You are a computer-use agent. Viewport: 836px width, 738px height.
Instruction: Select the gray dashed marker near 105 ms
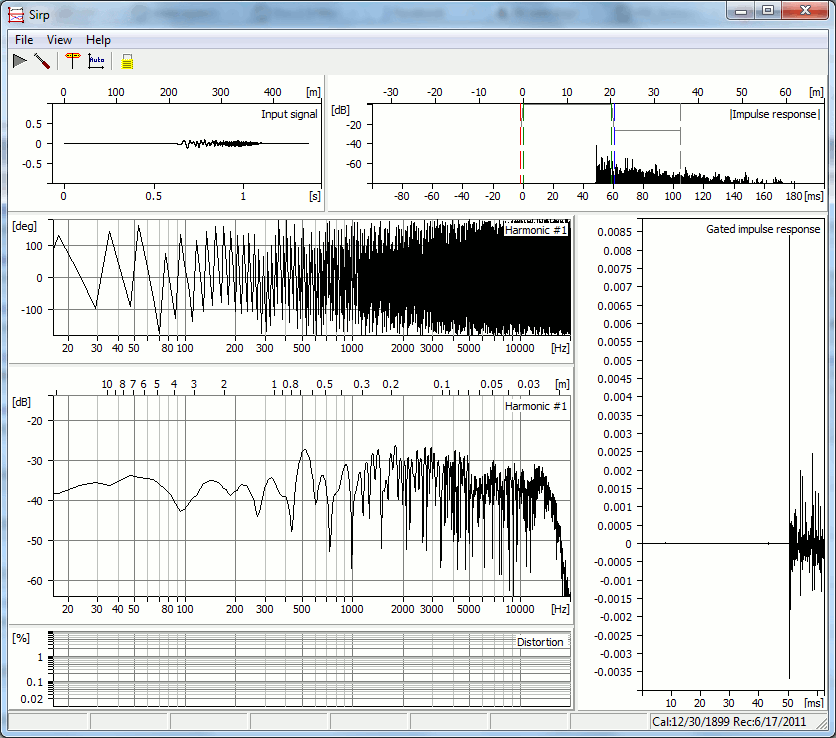(x=680, y=143)
